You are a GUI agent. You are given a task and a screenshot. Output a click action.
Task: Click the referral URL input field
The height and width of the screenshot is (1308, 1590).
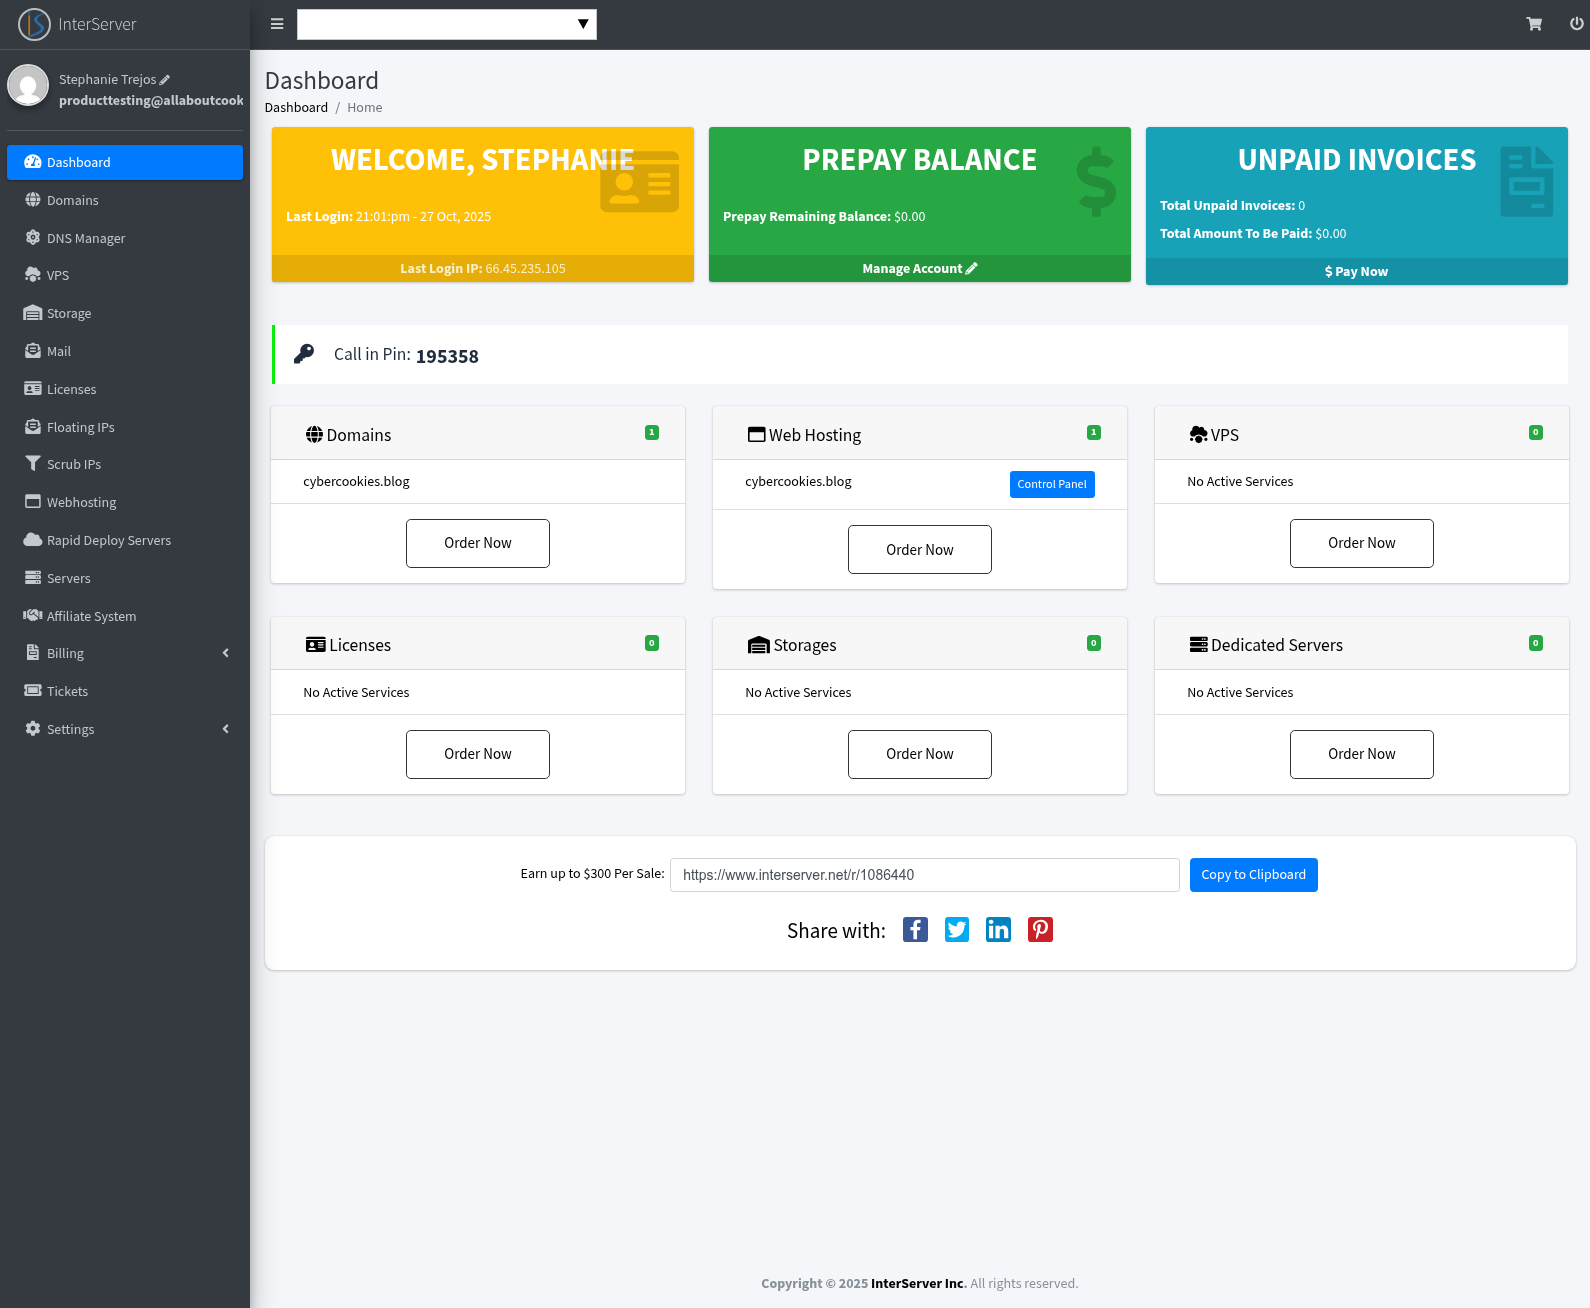924,875
